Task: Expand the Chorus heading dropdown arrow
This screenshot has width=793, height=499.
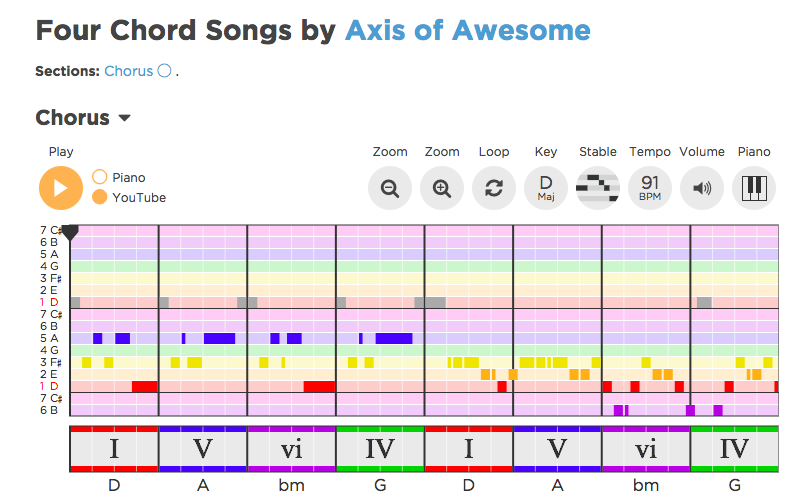Action: [x=124, y=118]
